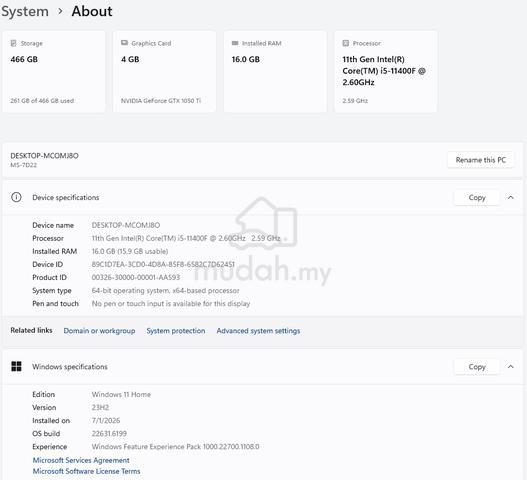This screenshot has height=480, width=527.
Task: Click the Rename this PC button
Action: [x=480, y=160]
